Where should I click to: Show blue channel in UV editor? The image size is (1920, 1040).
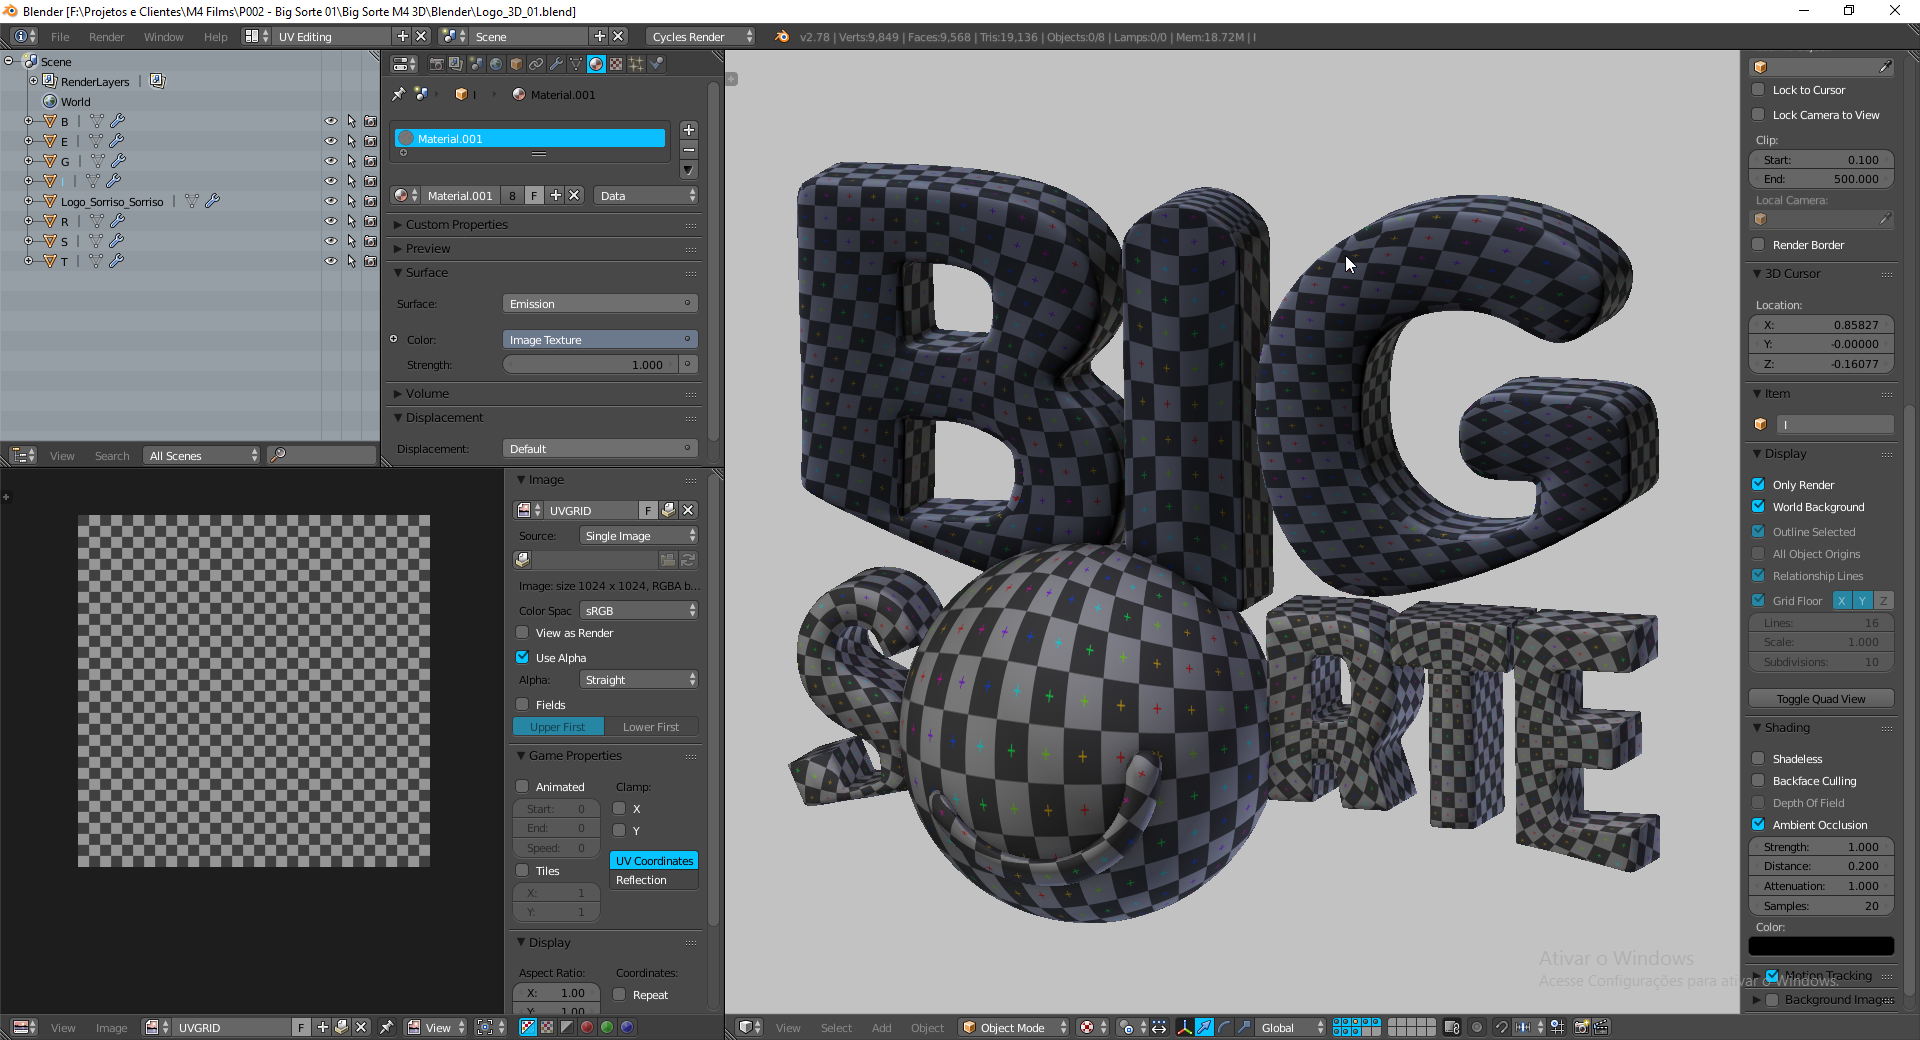[x=627, y=1027]
